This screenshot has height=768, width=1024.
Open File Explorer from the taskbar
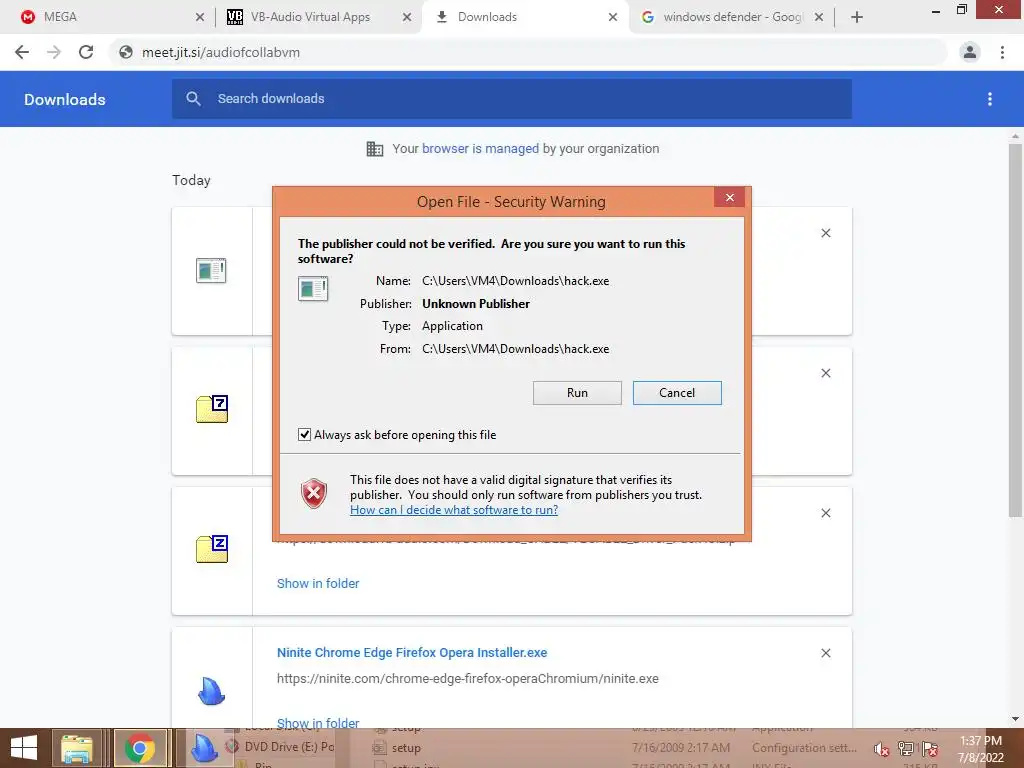point(77,748)
